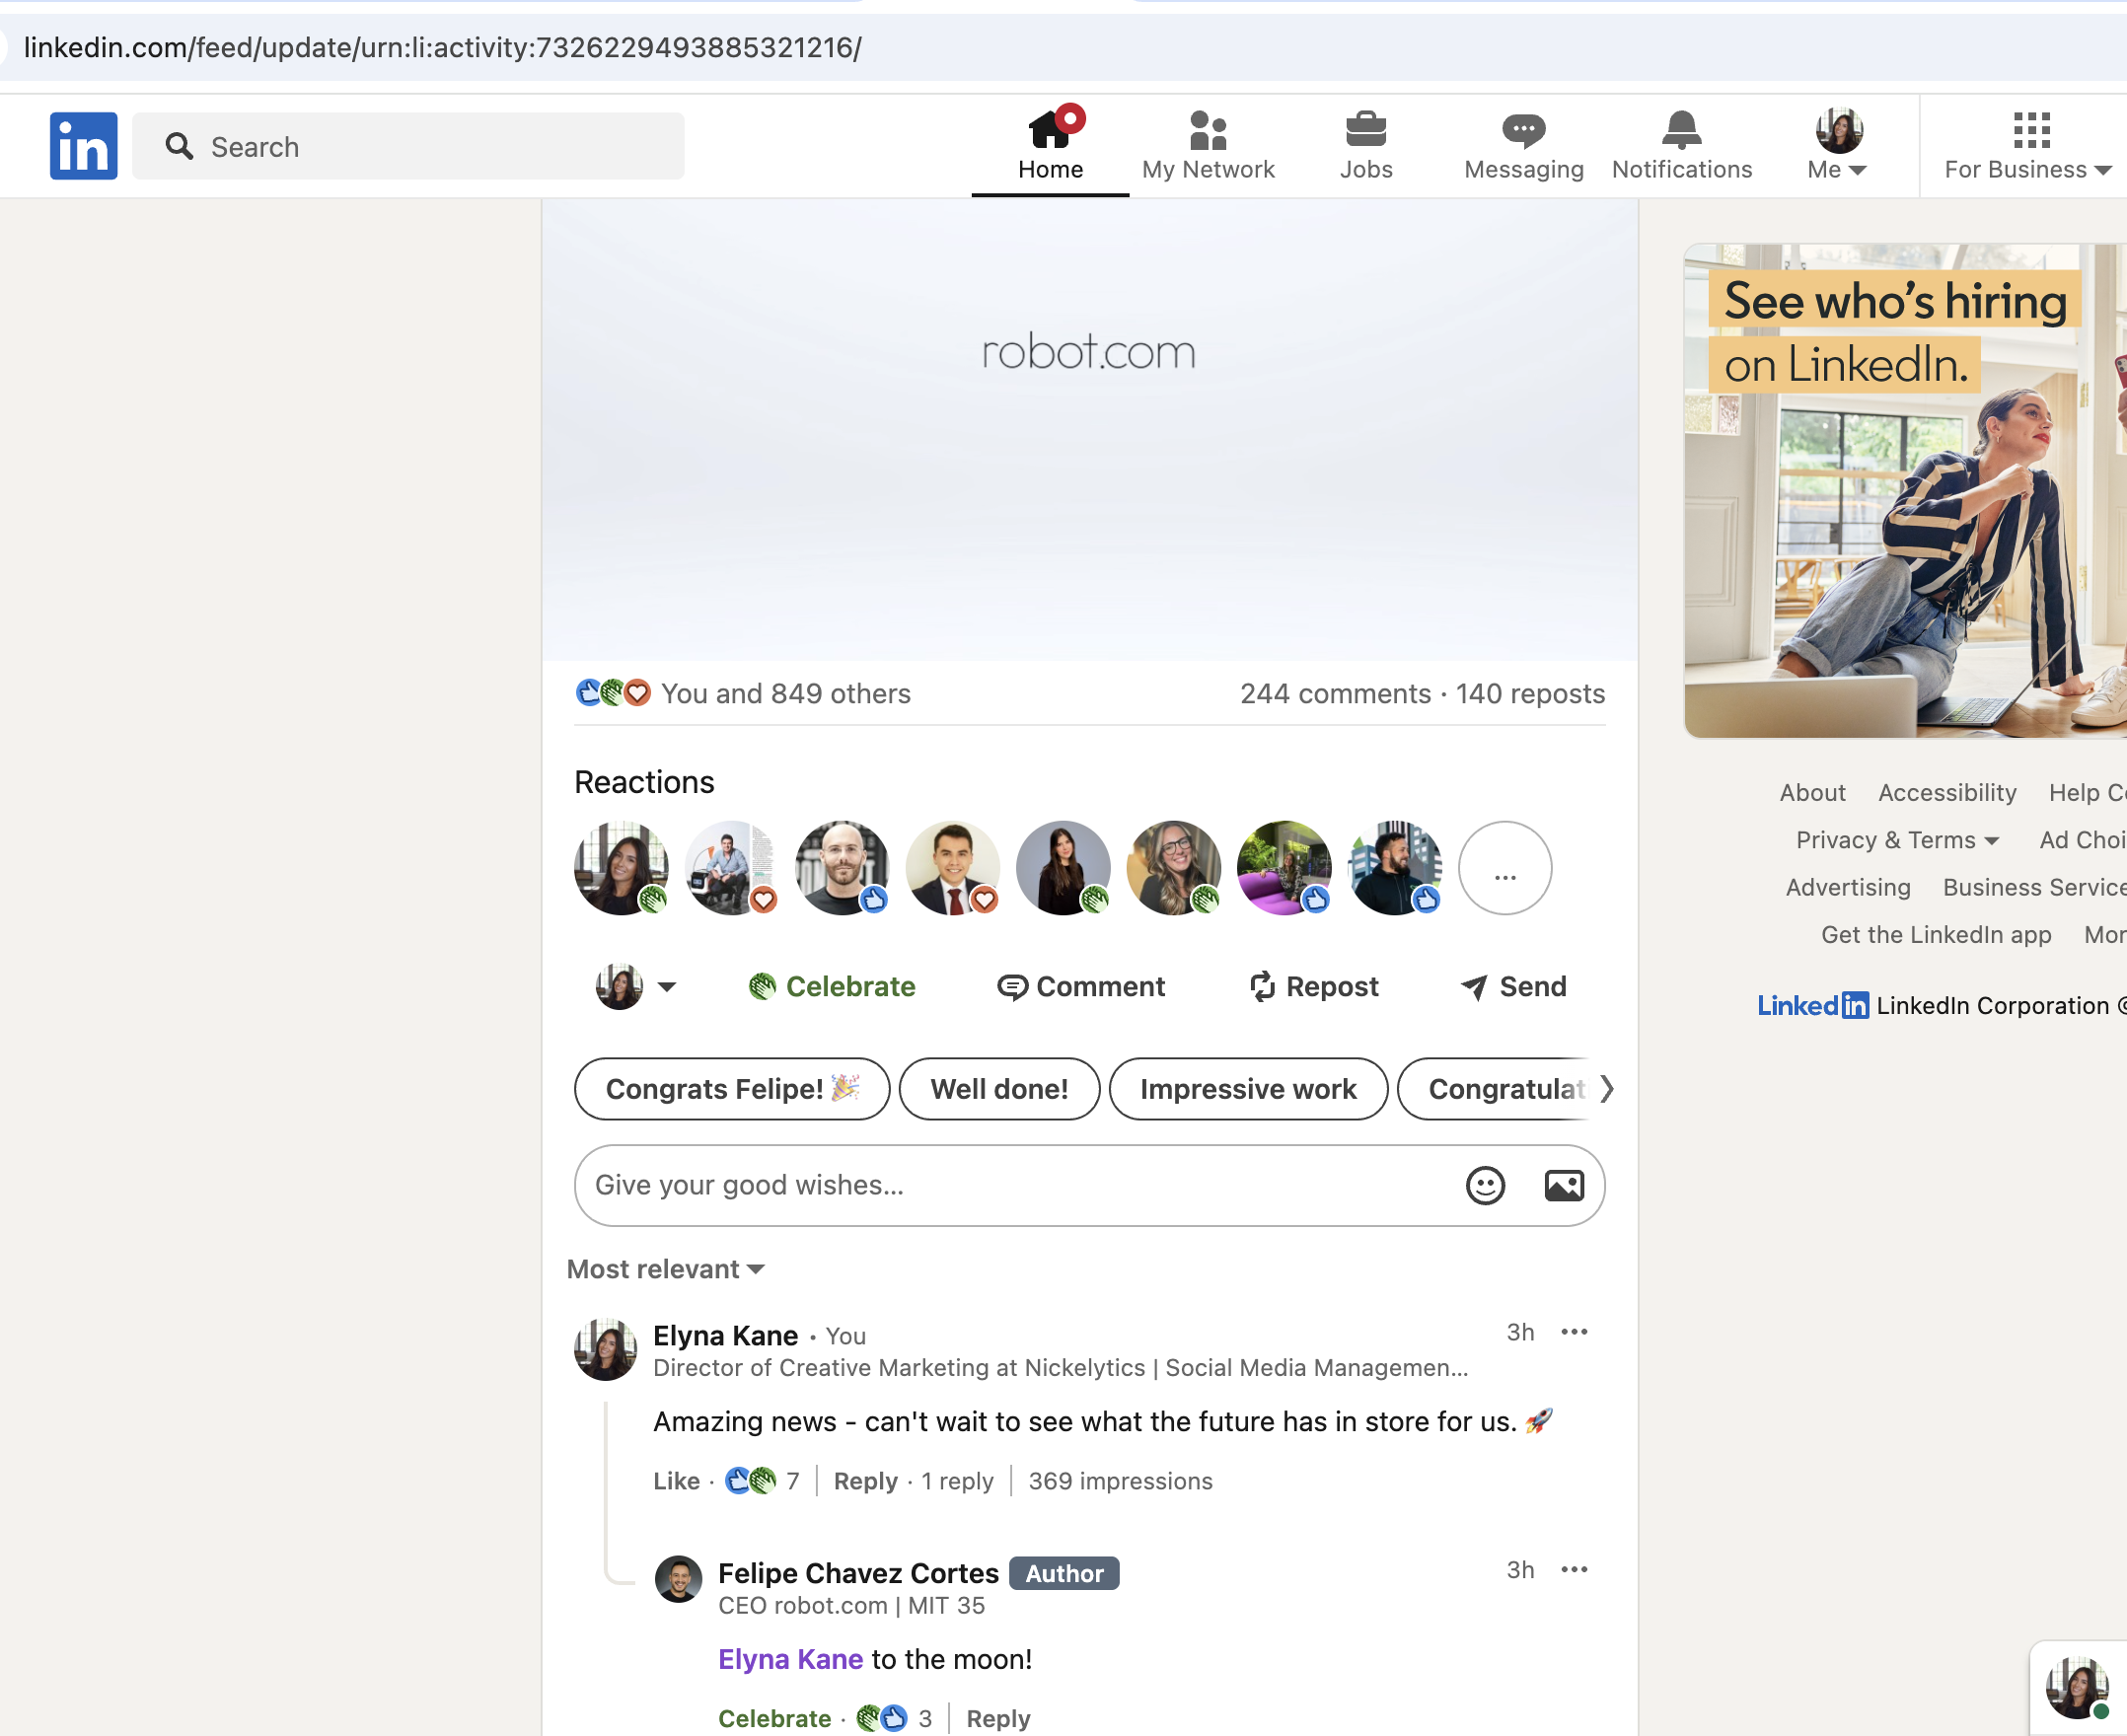
Task: Open the Jobs briefcase icon
Action: tap(1365, 130)
